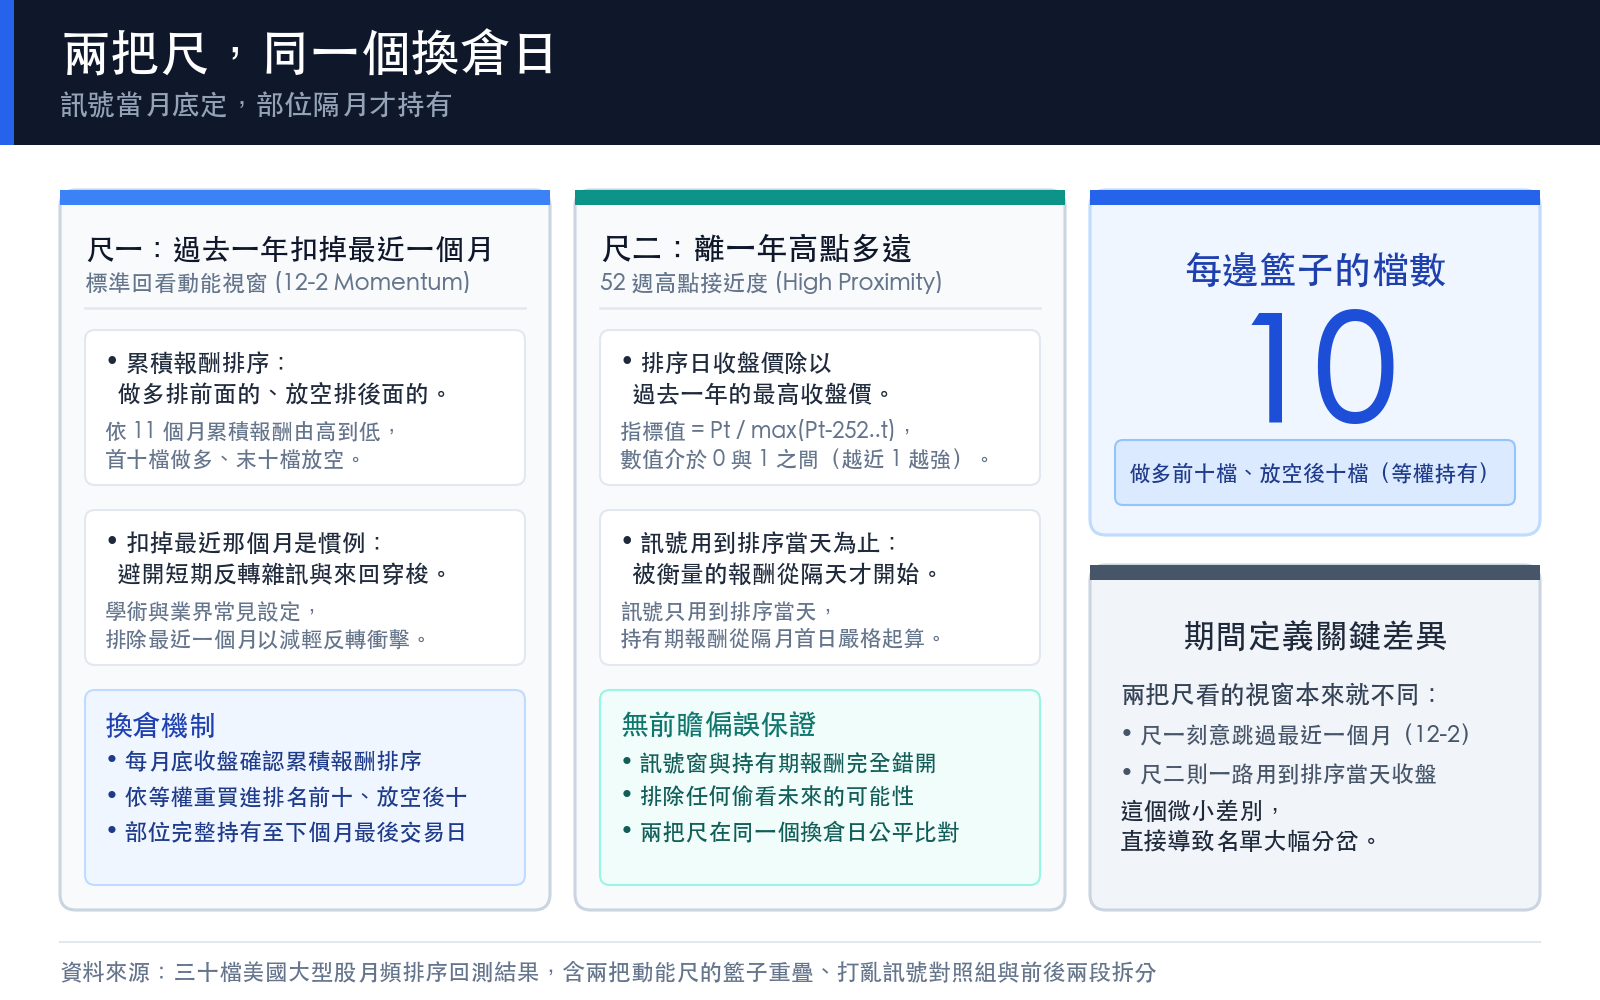Click the heading "尺二：離一年高點多遠"
This screenshot has width=1600, height=1000.
click(x=757, y=249)
